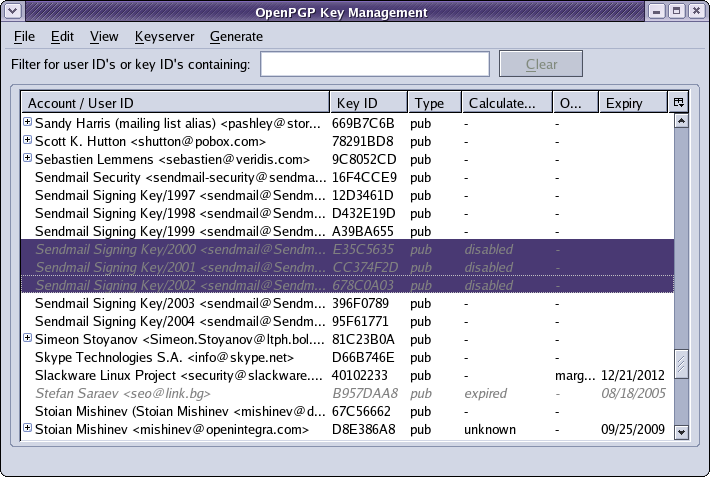Expand the Simeon Stoyanov key entry
This screenshot has height=477, width=710.
[x=28, y=338]
